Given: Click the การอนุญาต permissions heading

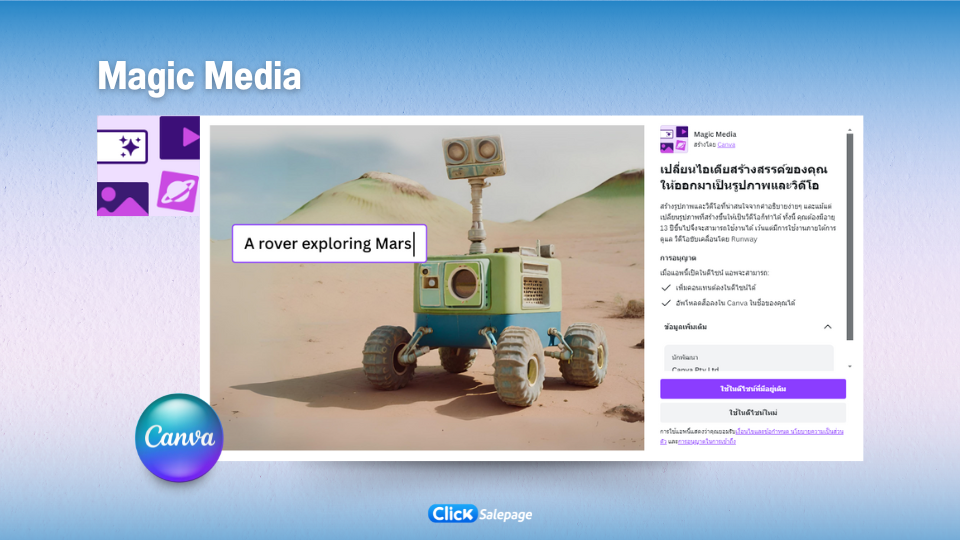Looking at the screenshot, I should (678, 258).
